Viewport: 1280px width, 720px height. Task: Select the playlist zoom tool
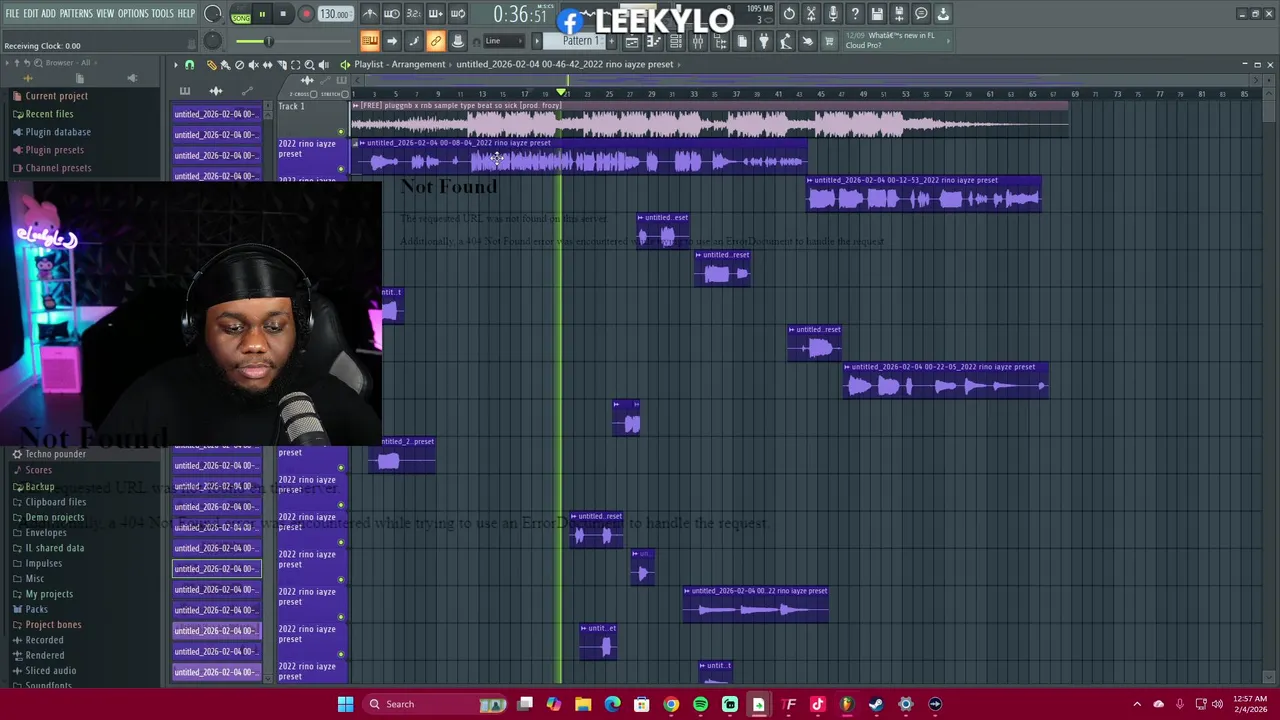(x=309, y=64)
